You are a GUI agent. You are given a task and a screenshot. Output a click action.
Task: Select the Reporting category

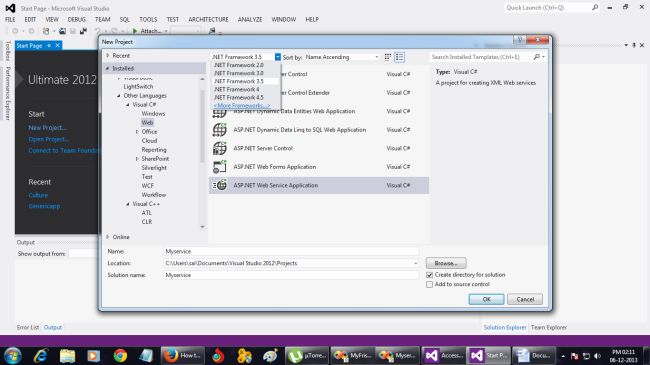point(154,150)
